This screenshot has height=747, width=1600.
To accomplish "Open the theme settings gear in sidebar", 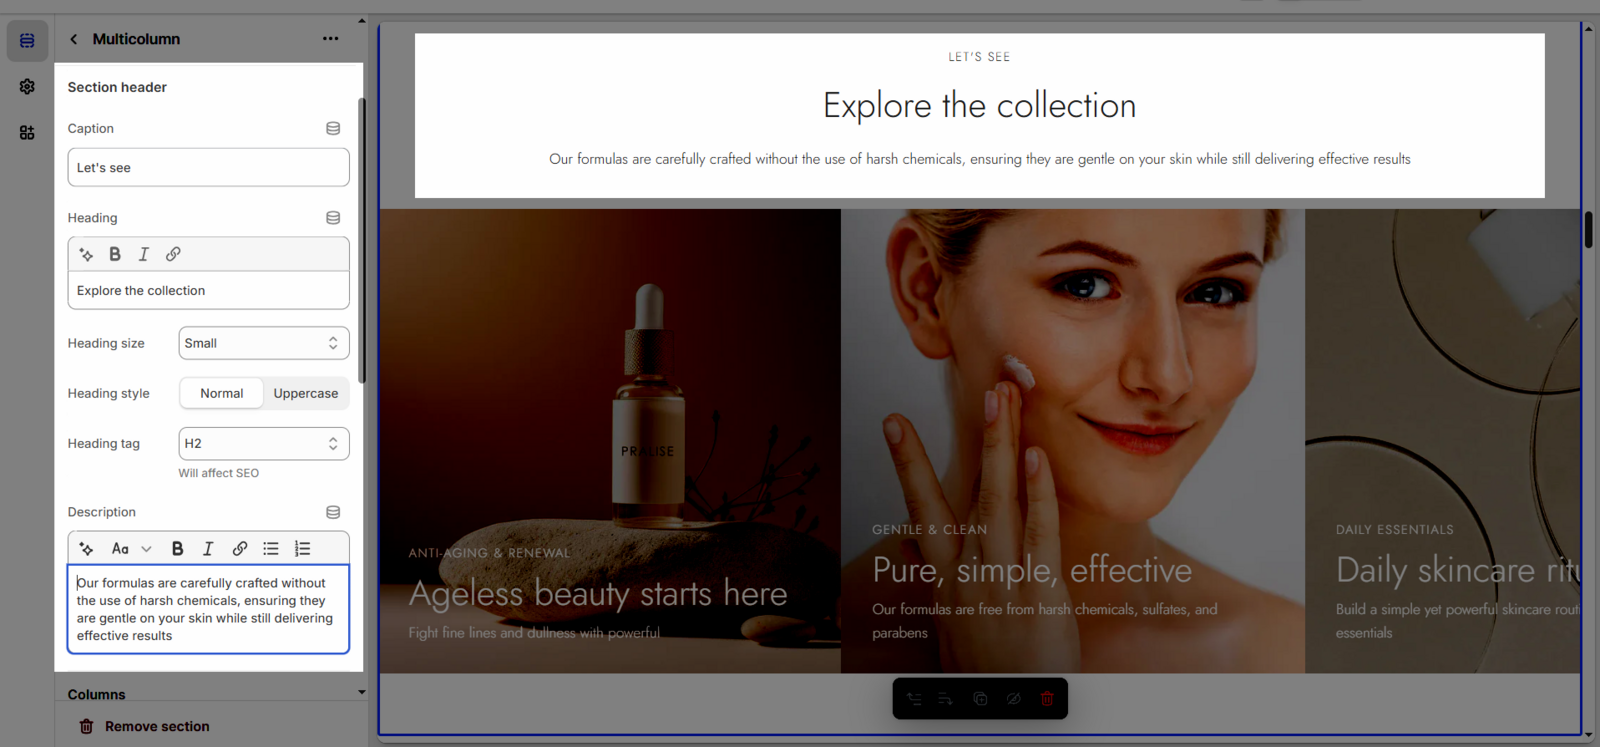I will 27,87.
